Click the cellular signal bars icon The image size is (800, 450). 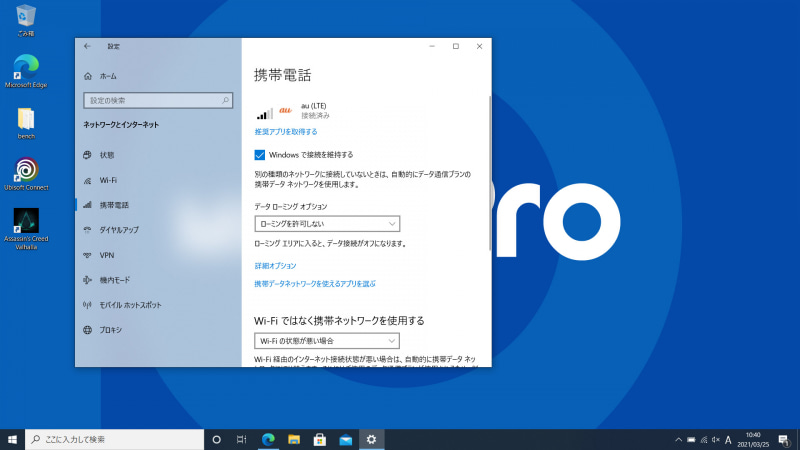point(264,113)
